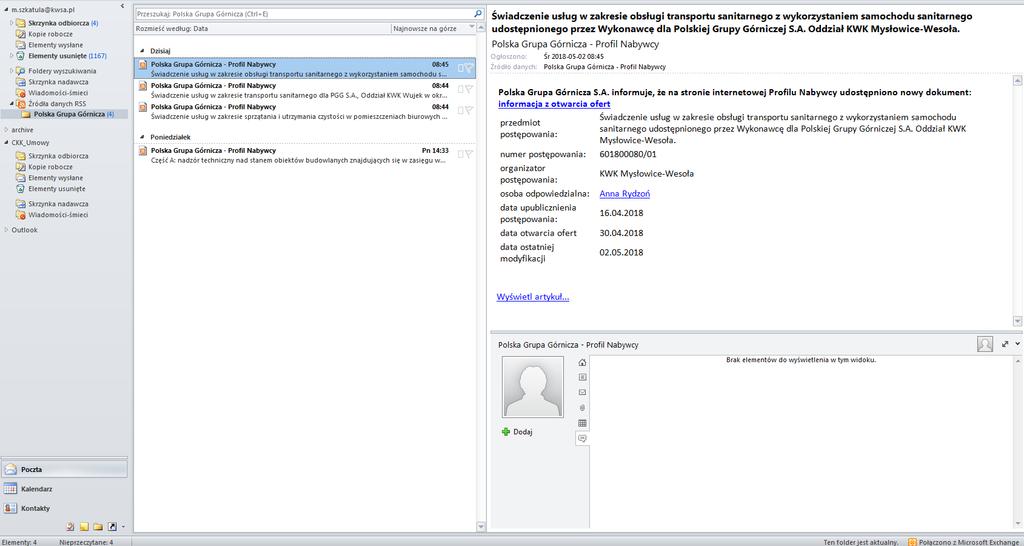Image resolution: width=1024 pixels, height=546 pixels.
Task: Expand the Outlook data file
Action: (x=6, y=230)
